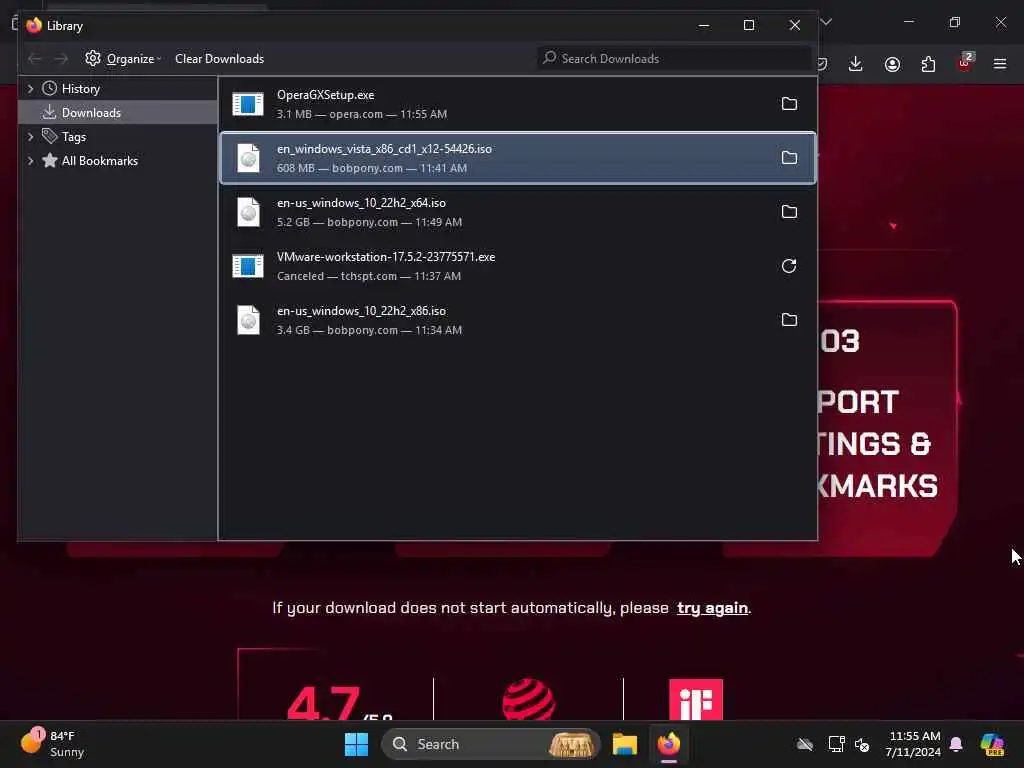Go forward with Library forward arrow
Screen dimensions: 1024x768
point(61,59)
